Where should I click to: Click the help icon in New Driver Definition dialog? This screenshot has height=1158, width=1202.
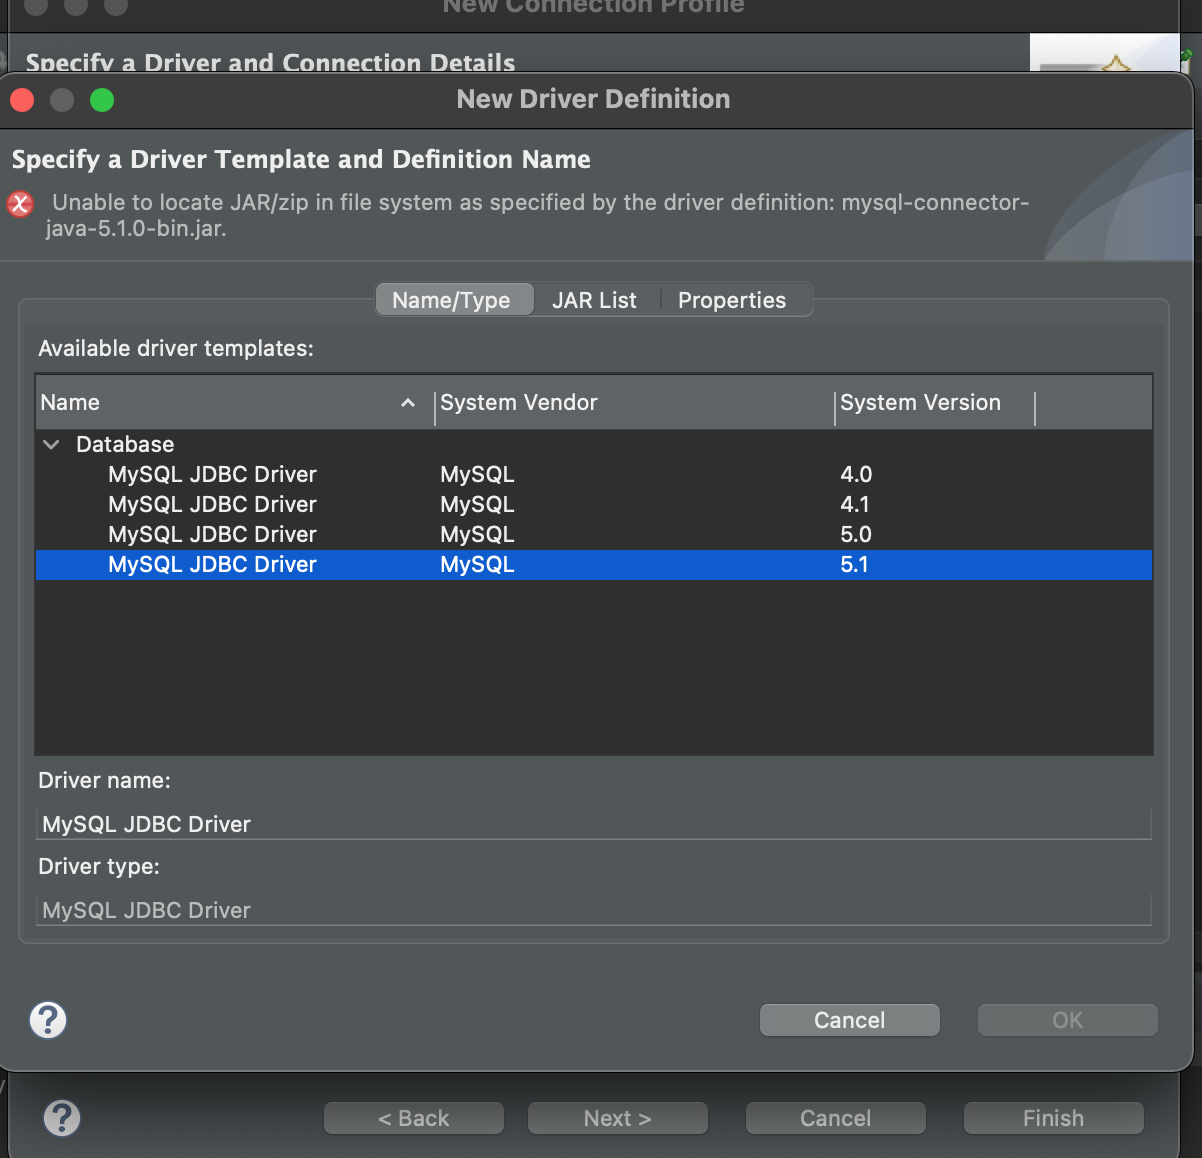pos(48,1020)
